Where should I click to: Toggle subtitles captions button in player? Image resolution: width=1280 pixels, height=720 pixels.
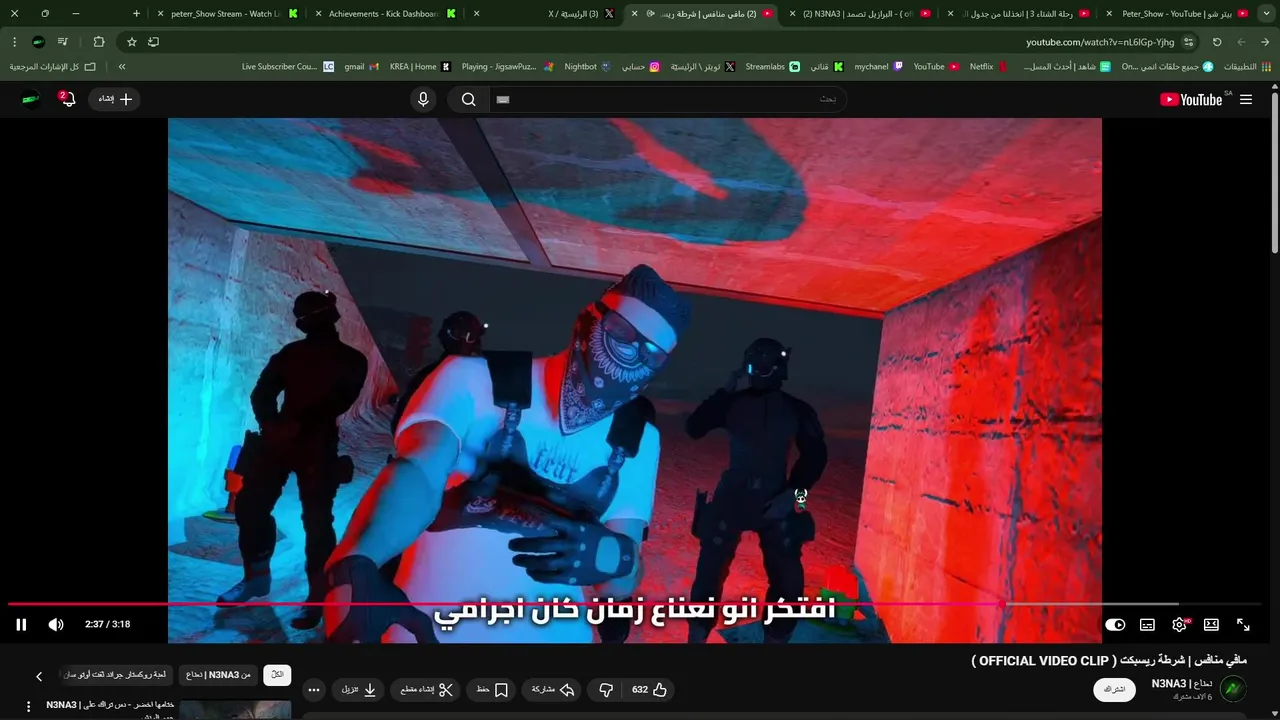click(x=1147, y=625)
